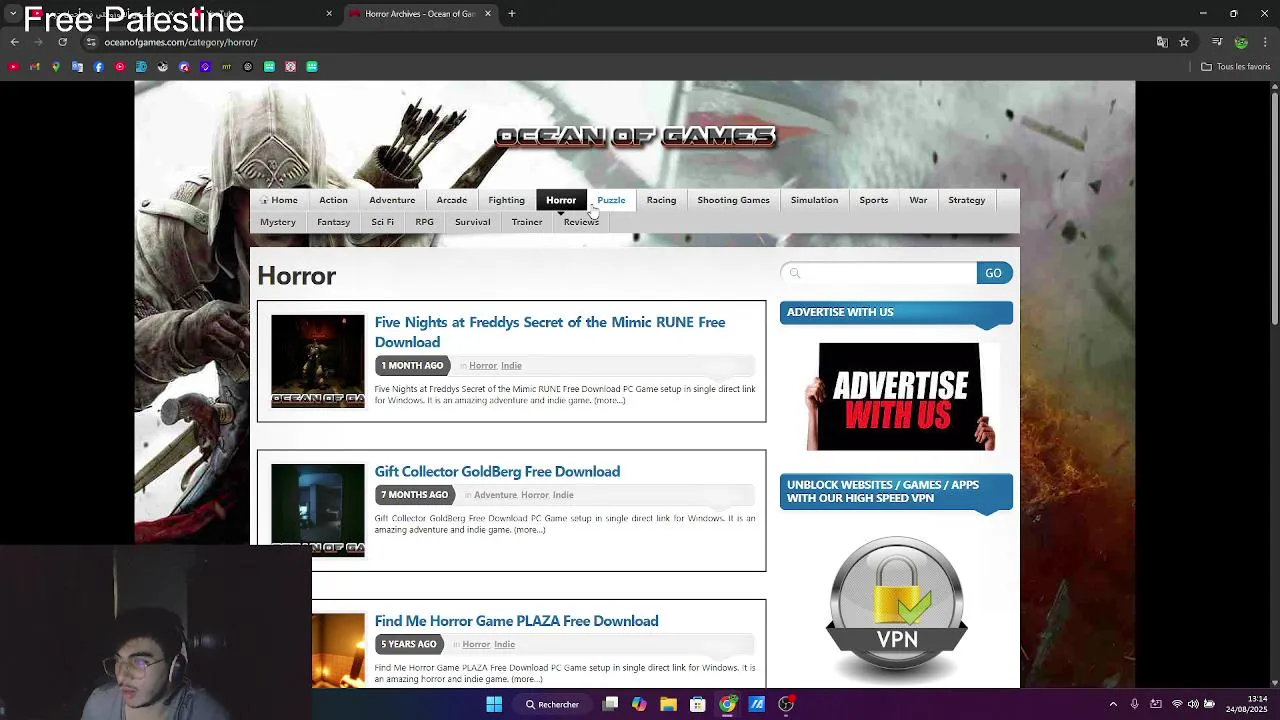1280x720 pixels.
Task: Click the translate page icon
Action: click(1162, 42)
